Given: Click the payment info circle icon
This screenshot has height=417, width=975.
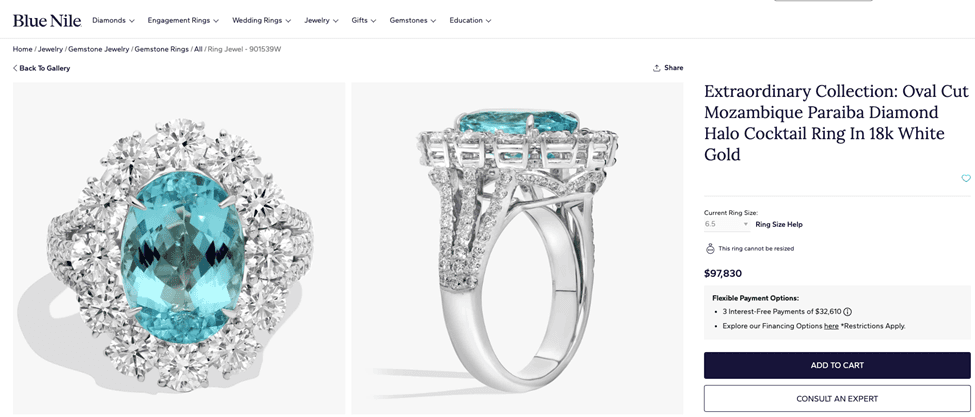Looking at the screenshot, I should pyautogui.click(x=848, y=312).
